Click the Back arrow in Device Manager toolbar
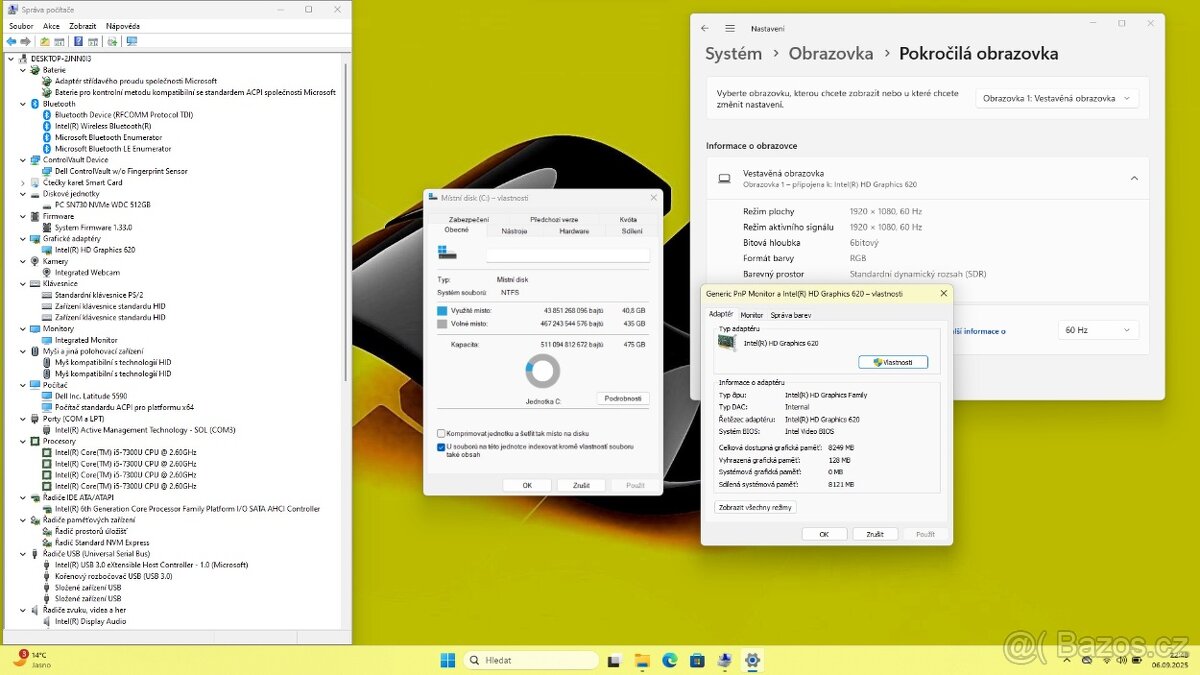The width and height of the screenshot is (1200, 675). pyautogui.click(x=12, y=41)
